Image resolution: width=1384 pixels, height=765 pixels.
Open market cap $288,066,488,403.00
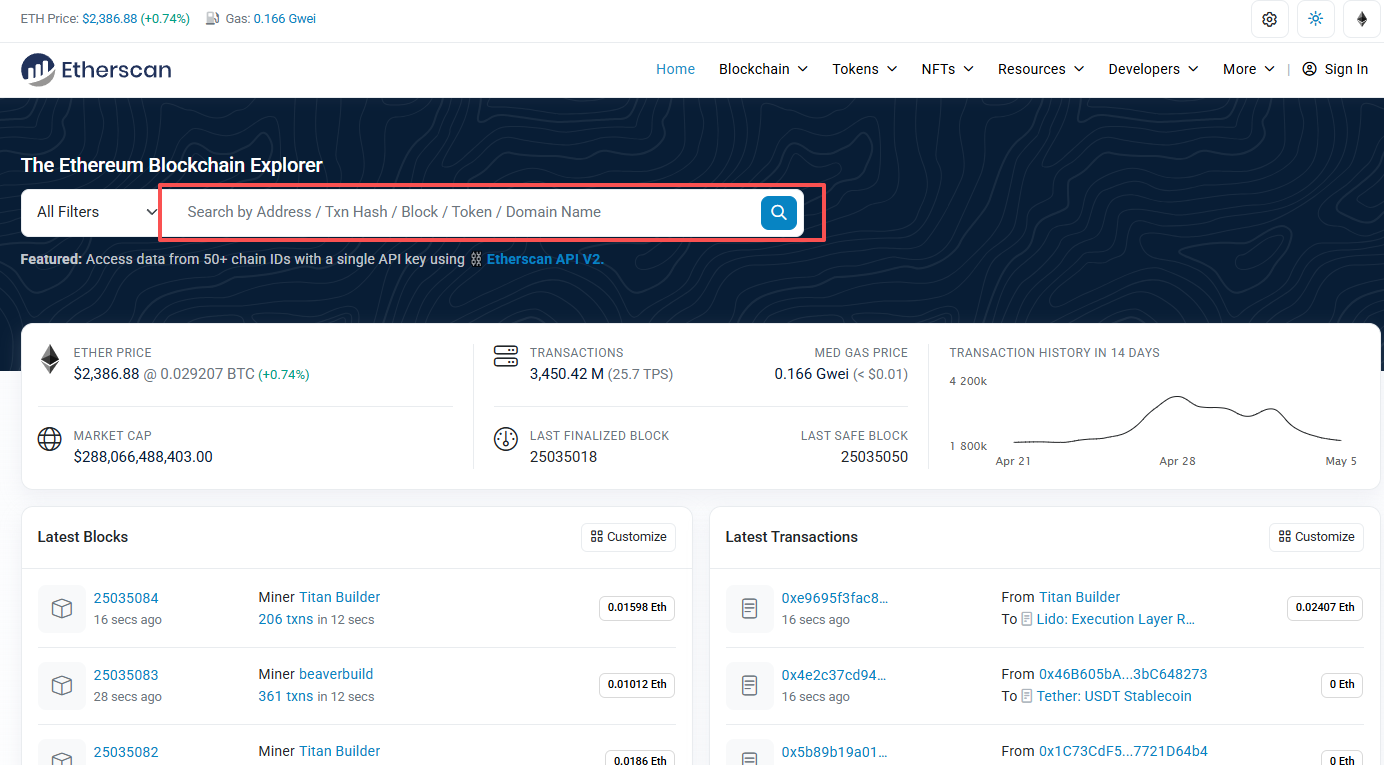pos(143,457)
